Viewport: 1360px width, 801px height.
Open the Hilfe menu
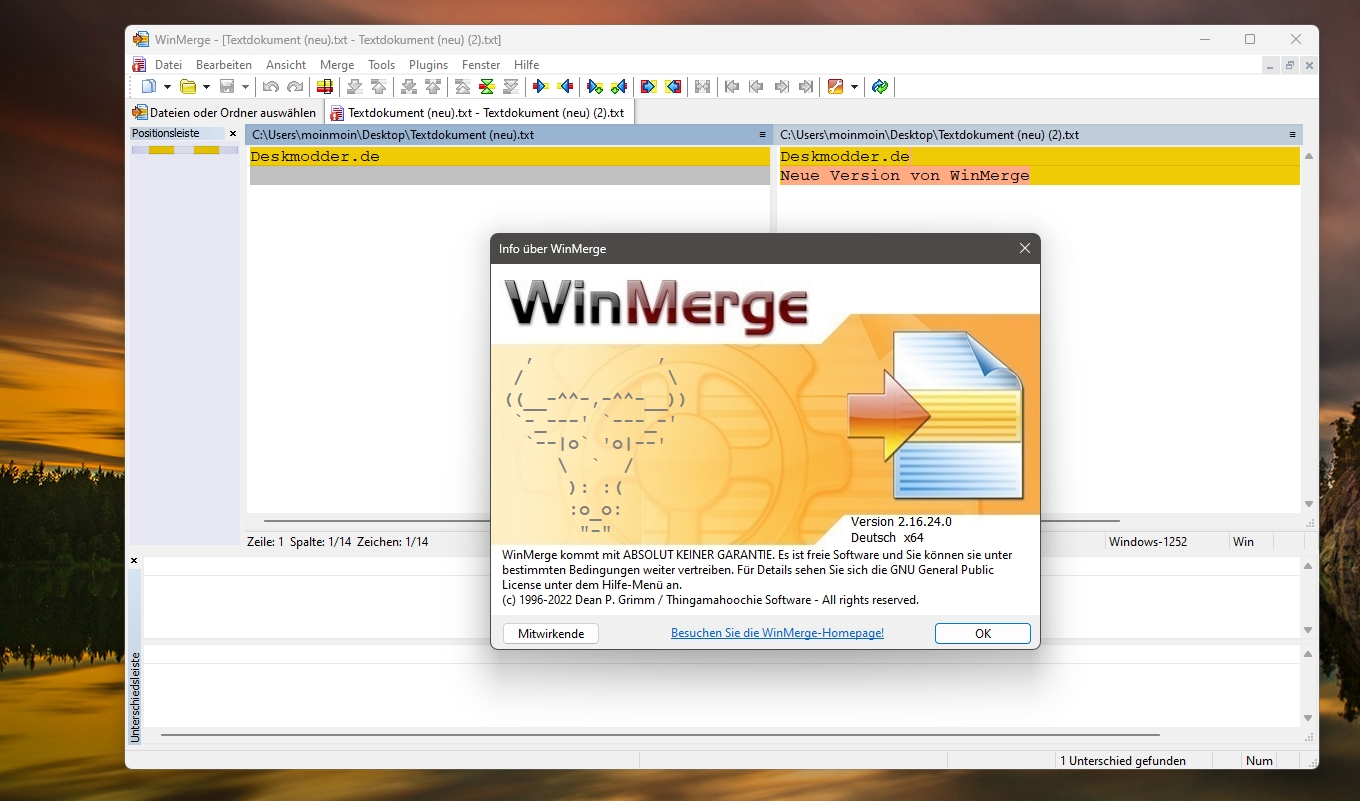tap(527, 64)
